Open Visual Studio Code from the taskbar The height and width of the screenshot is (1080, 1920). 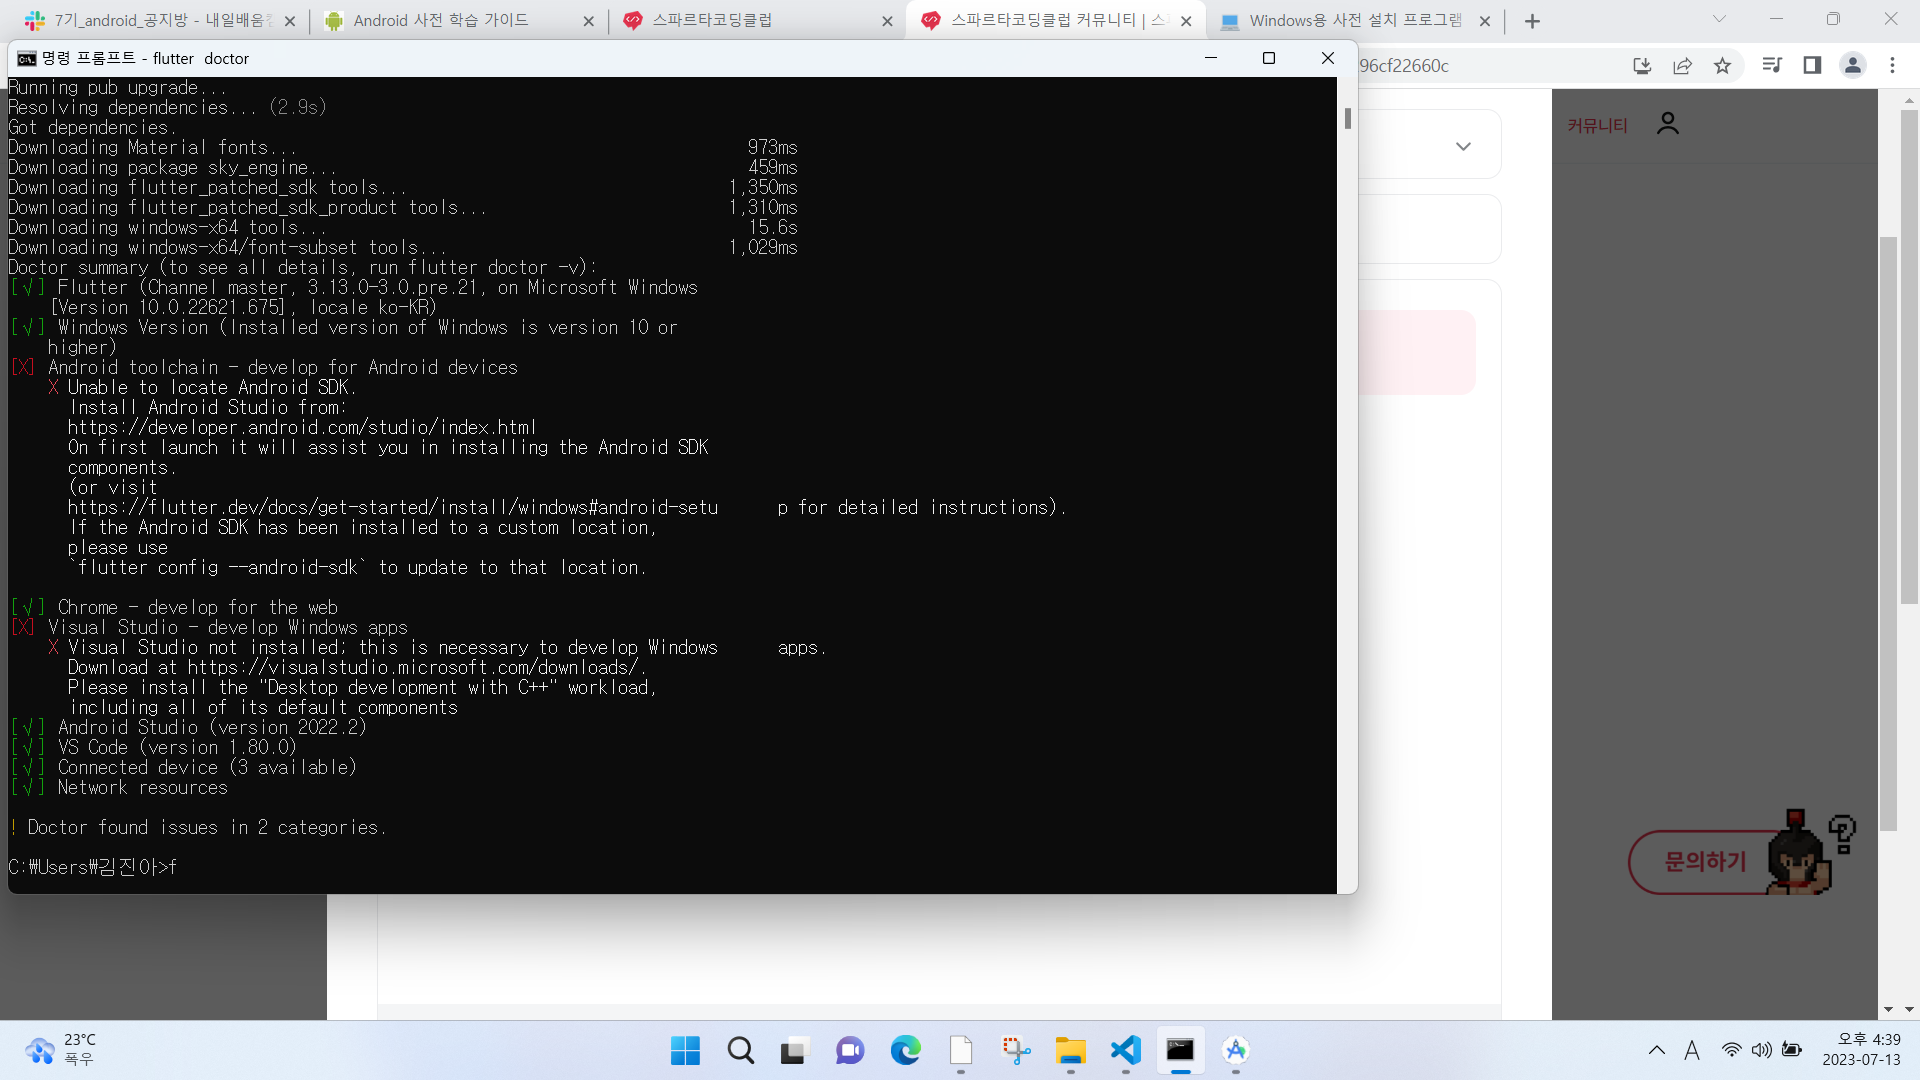click(x=1126, y=1050)
